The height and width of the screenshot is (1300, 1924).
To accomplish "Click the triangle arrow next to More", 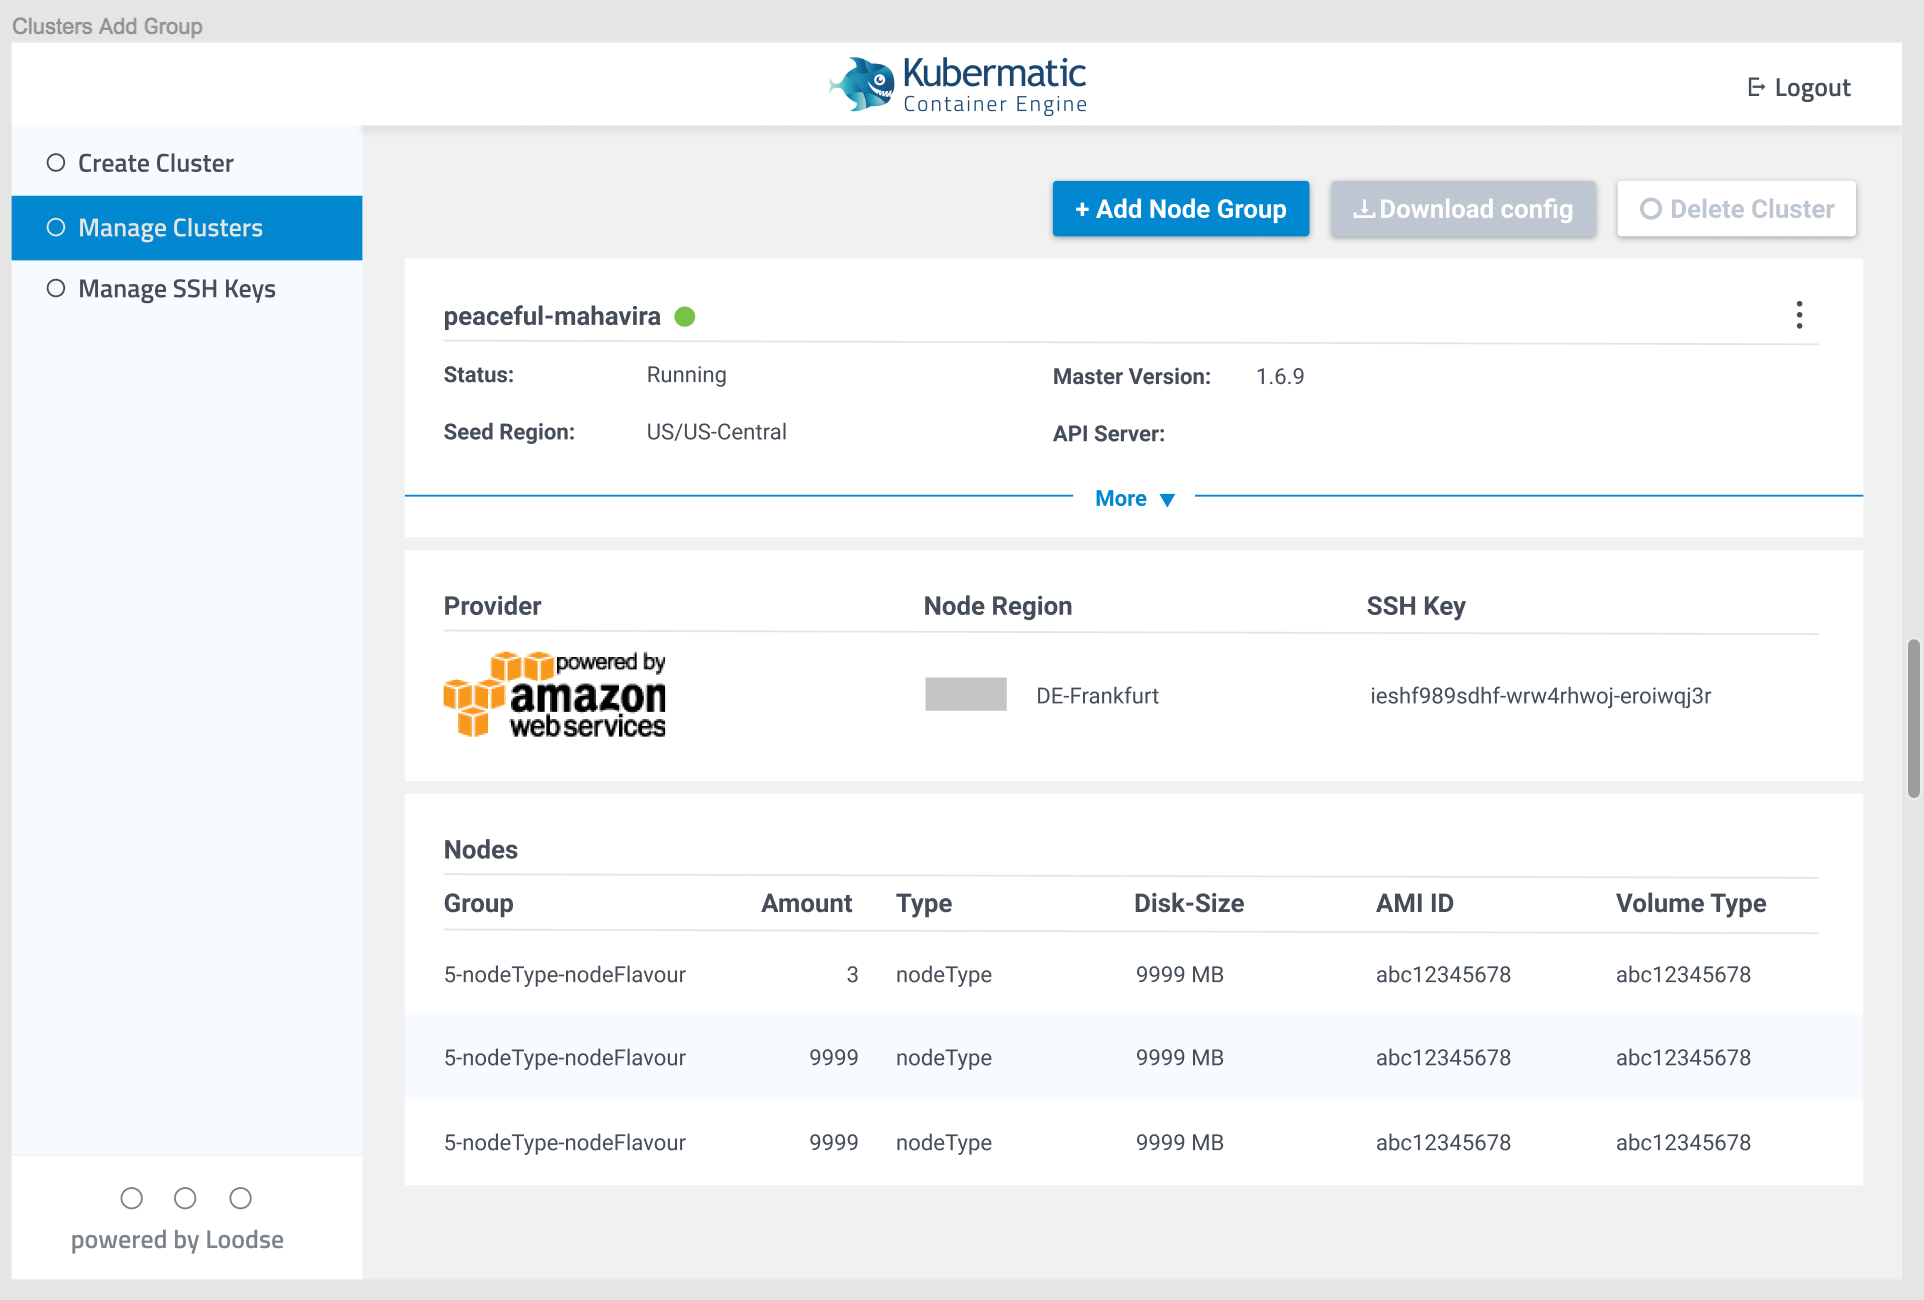I will click(x=1168, y=499).
